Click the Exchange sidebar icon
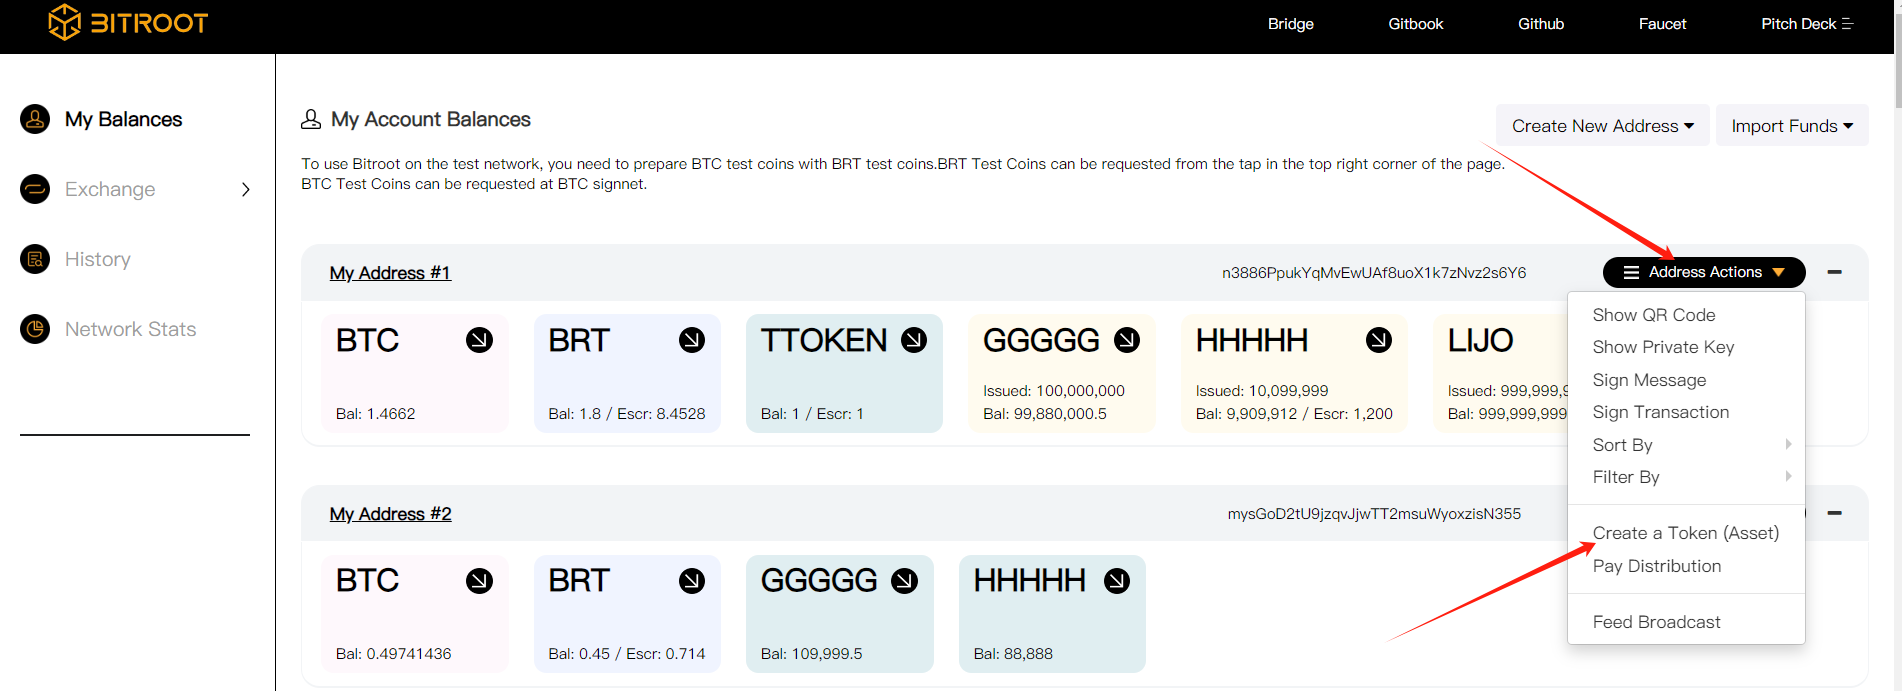1902x691 pixels. click(x=35, y=189)
